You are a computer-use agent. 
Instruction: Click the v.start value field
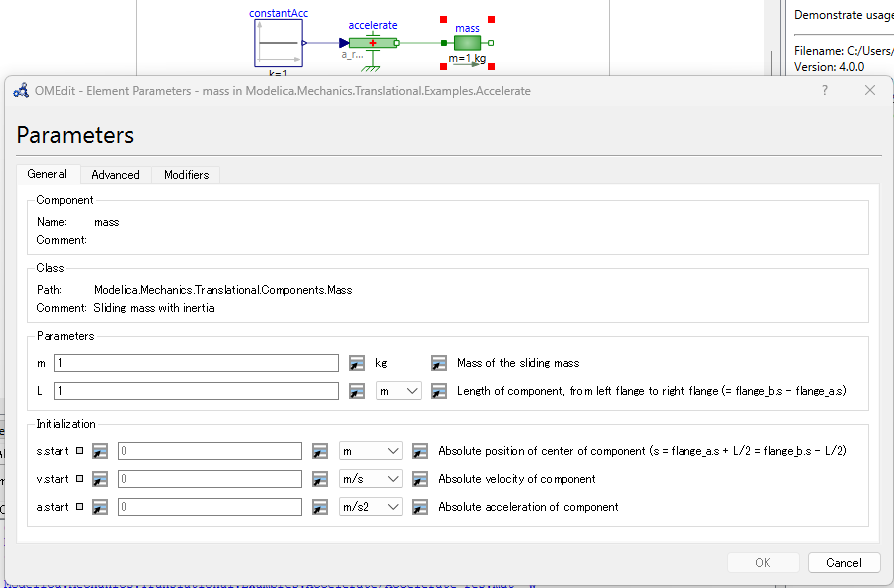[210, 478]
